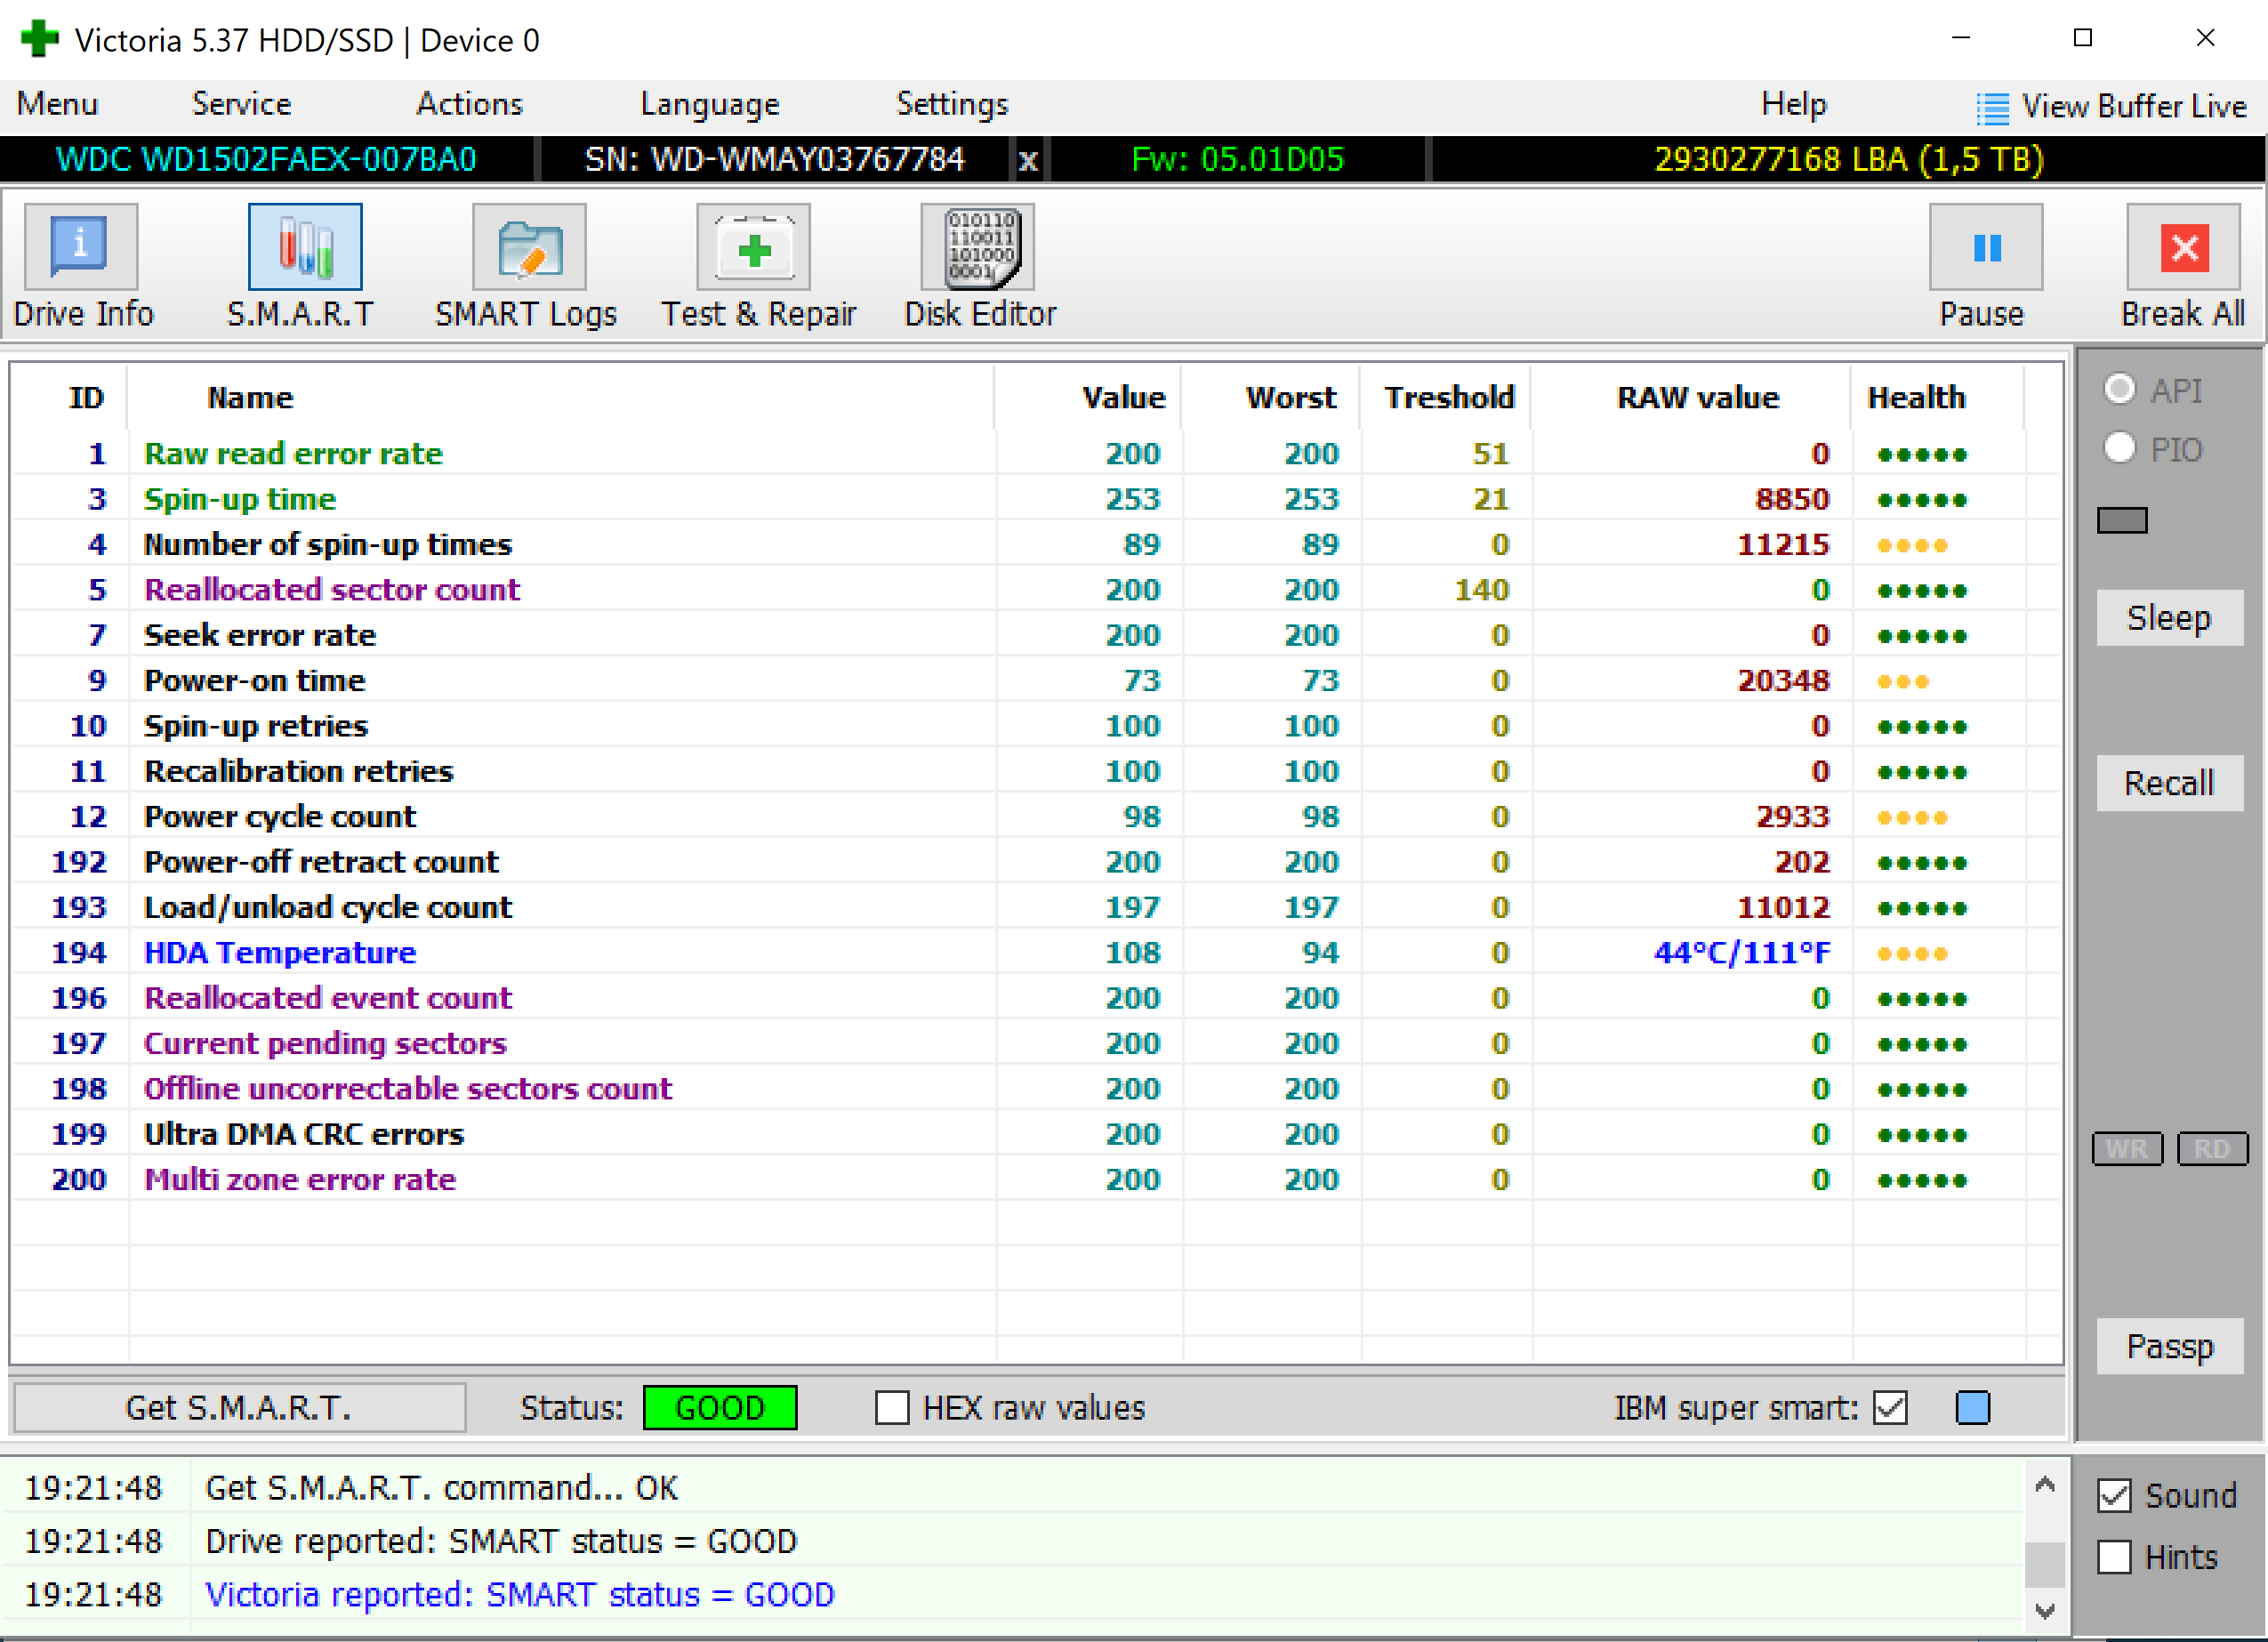
Task: Click the WDC WD1502FAEX-007BA0 model label
Action: pyautogui.click(x=266, y=160)
